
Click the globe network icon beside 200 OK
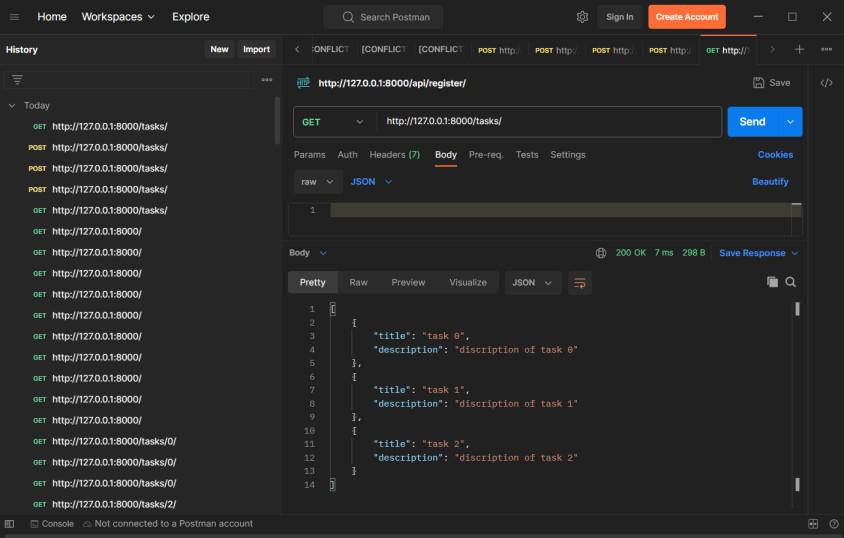601,253
